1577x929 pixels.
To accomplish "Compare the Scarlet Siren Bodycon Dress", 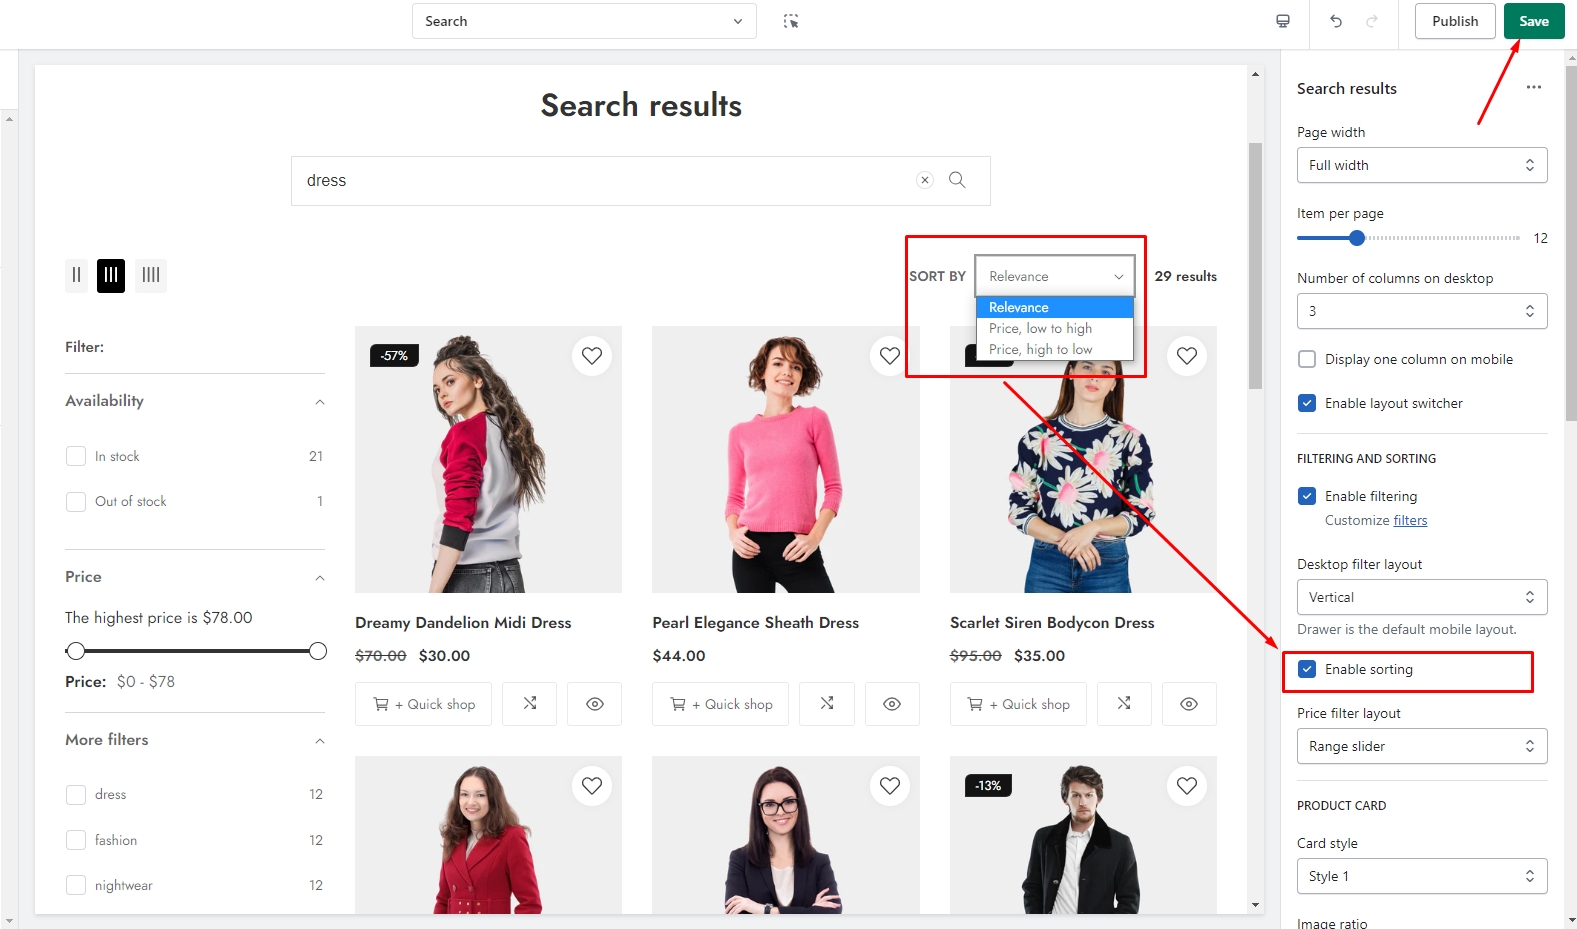I will [1124, 704].
